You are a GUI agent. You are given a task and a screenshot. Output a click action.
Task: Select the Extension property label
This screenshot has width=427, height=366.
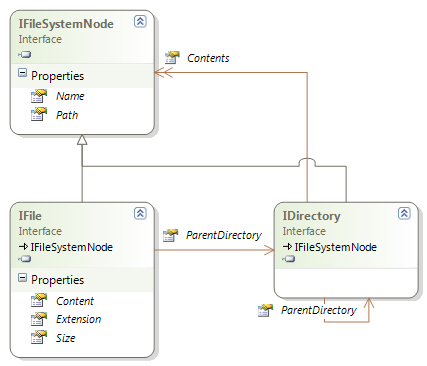79,319
